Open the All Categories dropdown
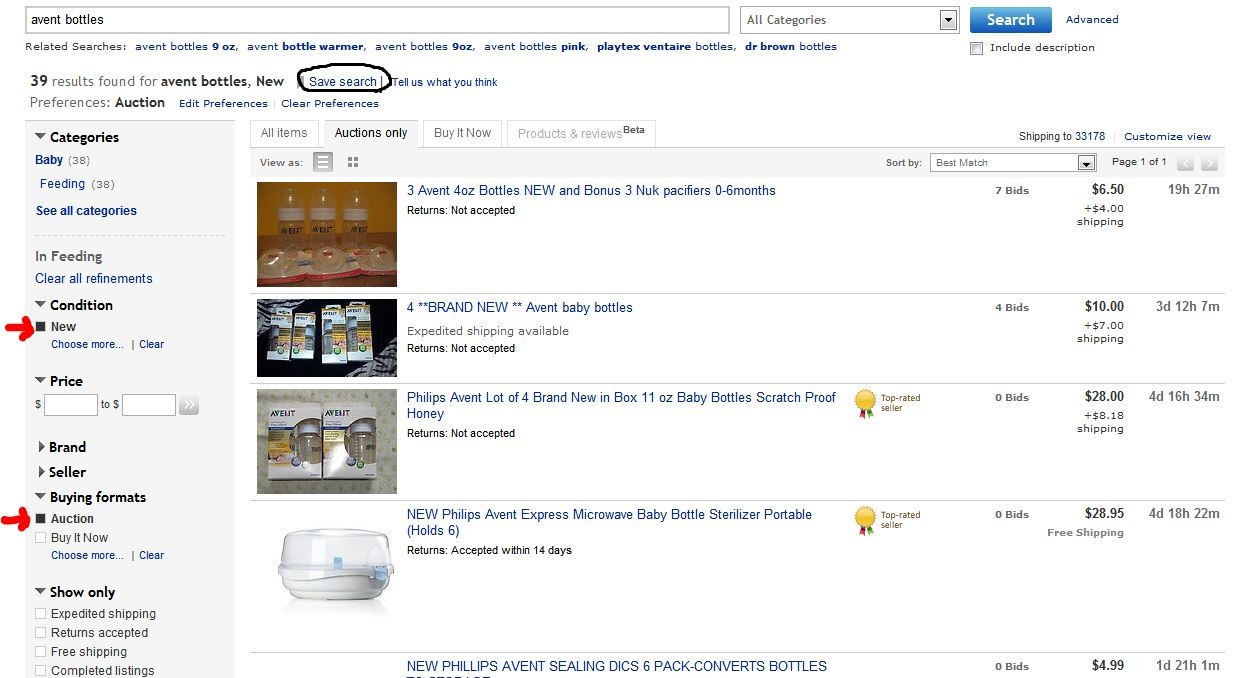Viewport: 1239px width, 678px height. pos(849,20)
